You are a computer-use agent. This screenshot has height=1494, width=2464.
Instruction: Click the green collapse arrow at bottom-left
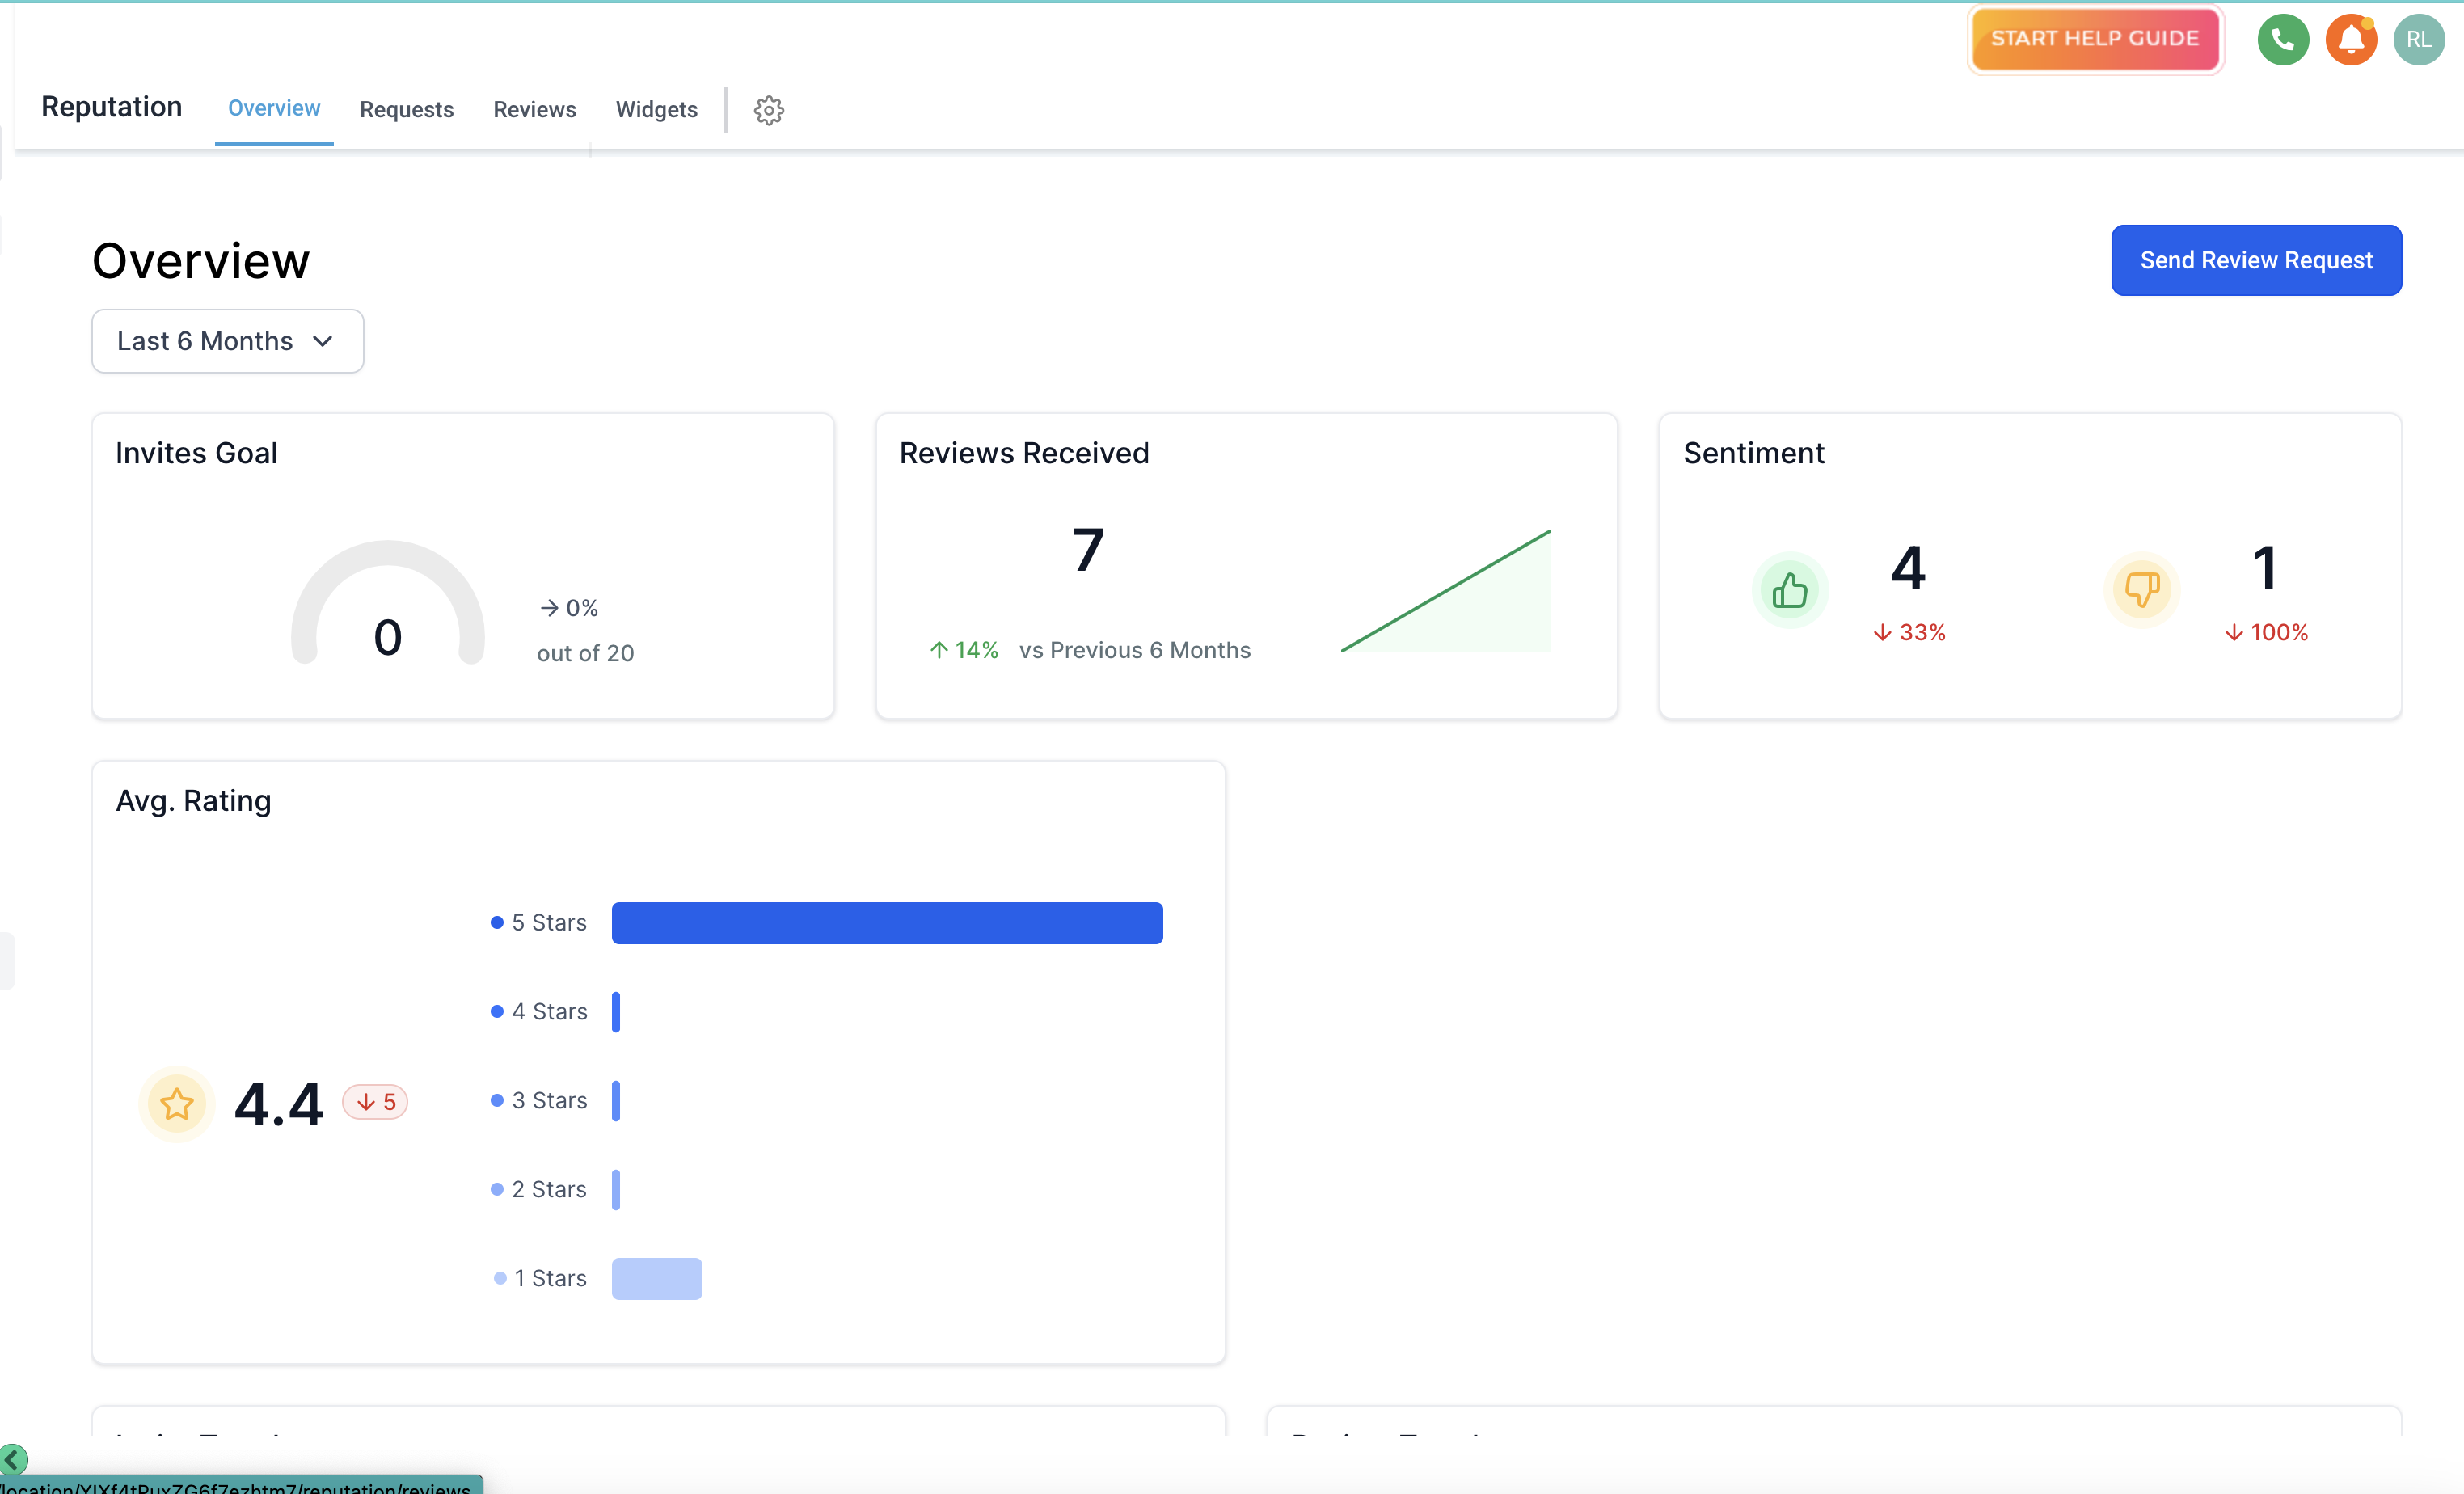coord(14,1459)
